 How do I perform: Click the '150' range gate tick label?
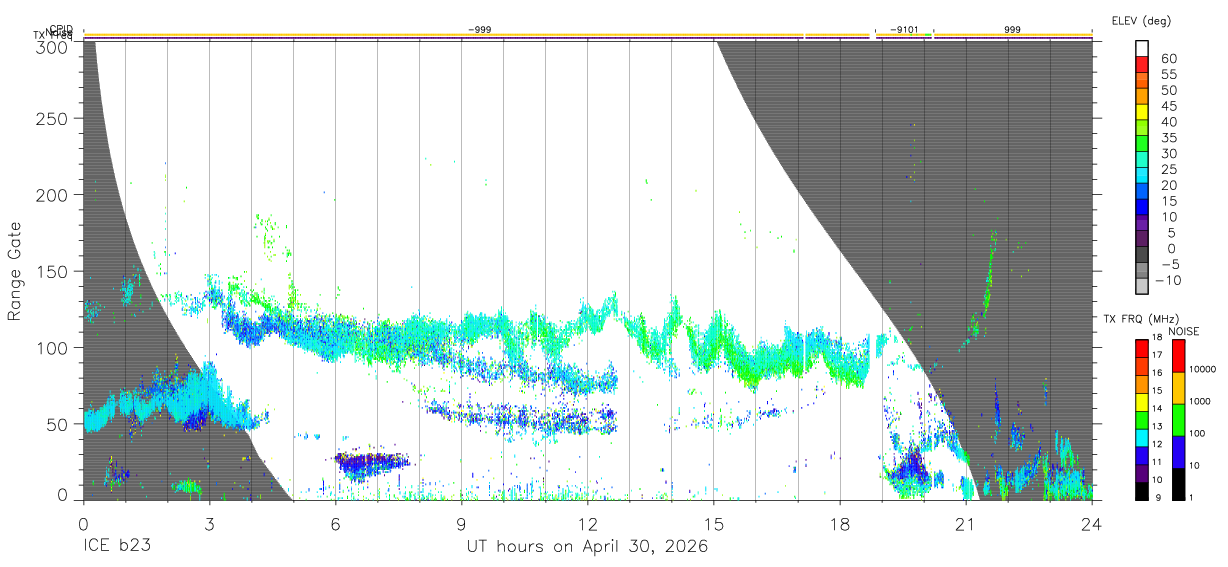point(52,271)
